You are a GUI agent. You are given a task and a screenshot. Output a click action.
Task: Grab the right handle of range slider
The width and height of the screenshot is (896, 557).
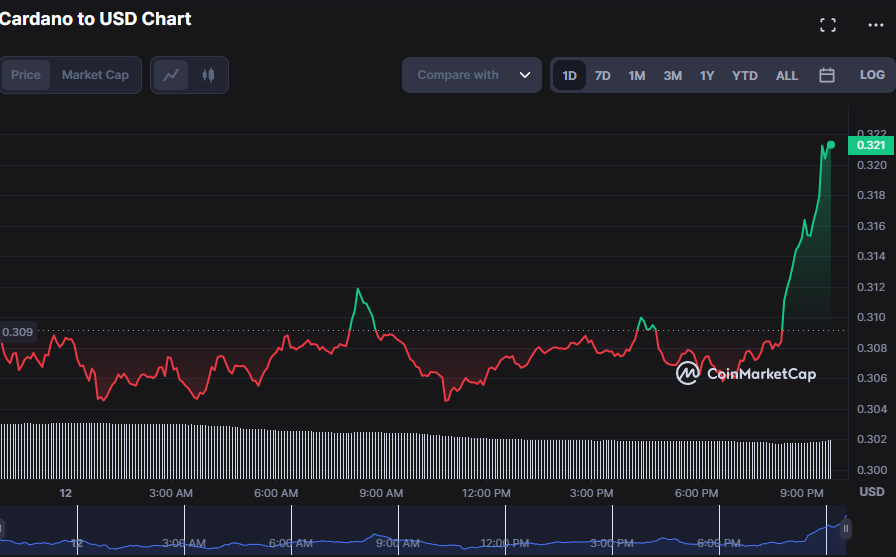click(846, 528)
